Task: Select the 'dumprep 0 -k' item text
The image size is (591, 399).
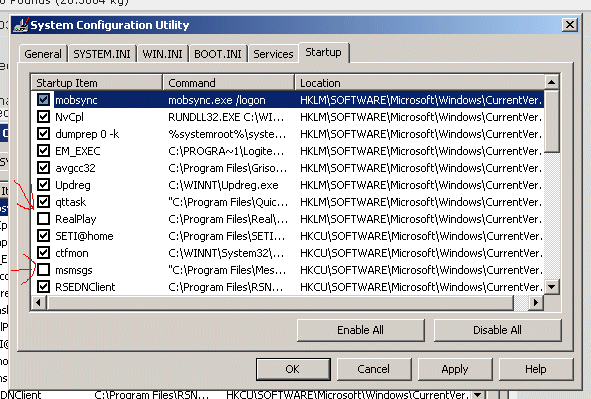Action: tap(87, 134)
